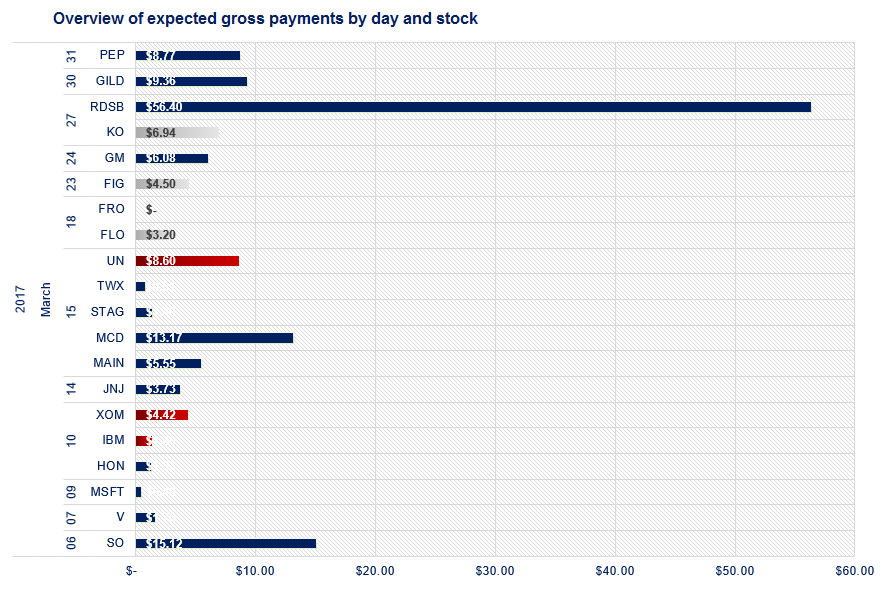Image resolution: width=884 pixels, height=597 pixels.
Task: Click the FLO stock label
Action: pyautogui.click(x=112, y=235)
